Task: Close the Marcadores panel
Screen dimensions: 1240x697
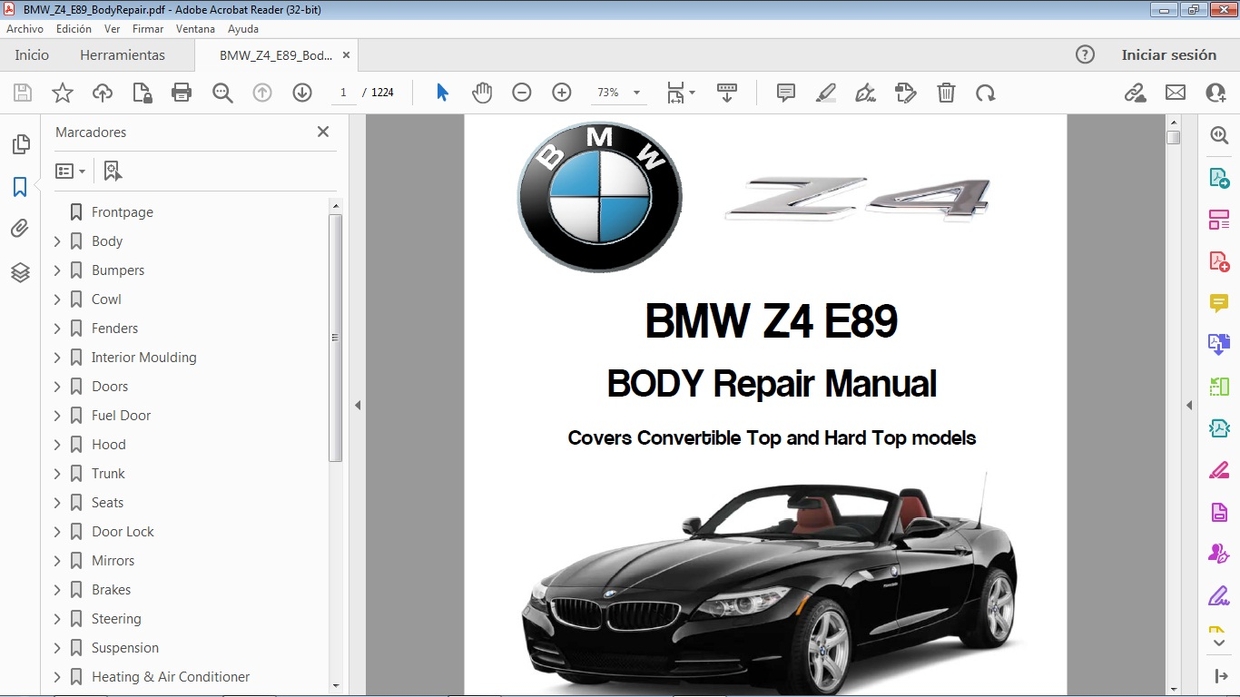Action: click(x=322, y=131)
